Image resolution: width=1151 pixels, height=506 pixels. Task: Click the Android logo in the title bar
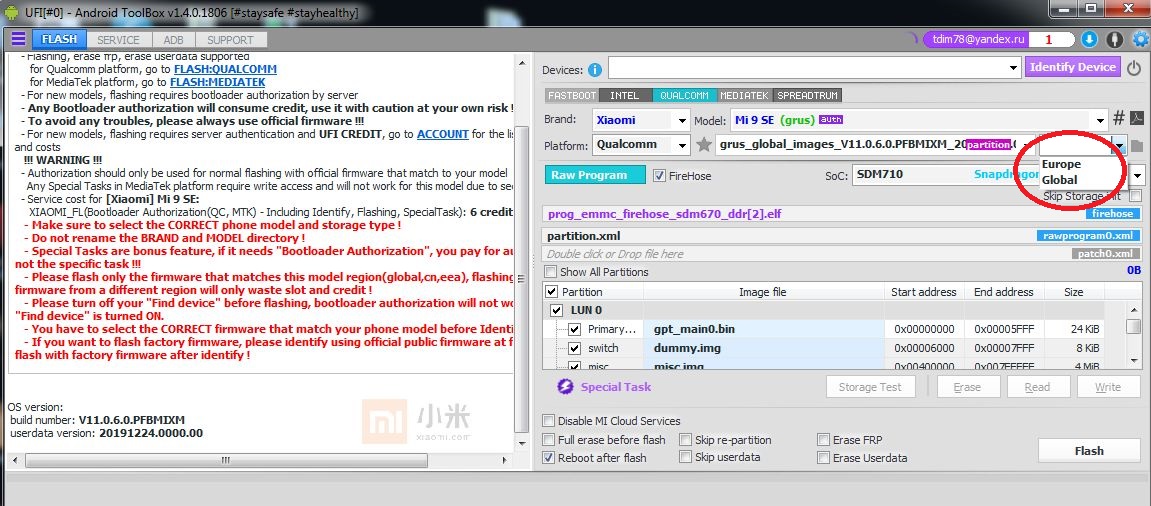[x=12, y=11]
